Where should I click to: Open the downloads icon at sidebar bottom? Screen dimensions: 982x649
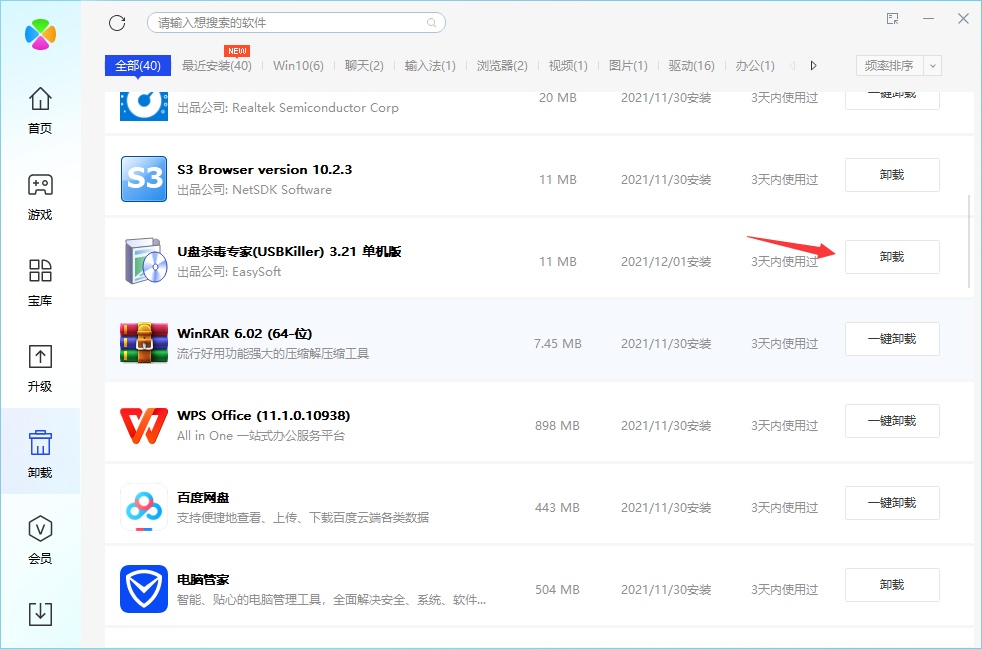40,614
